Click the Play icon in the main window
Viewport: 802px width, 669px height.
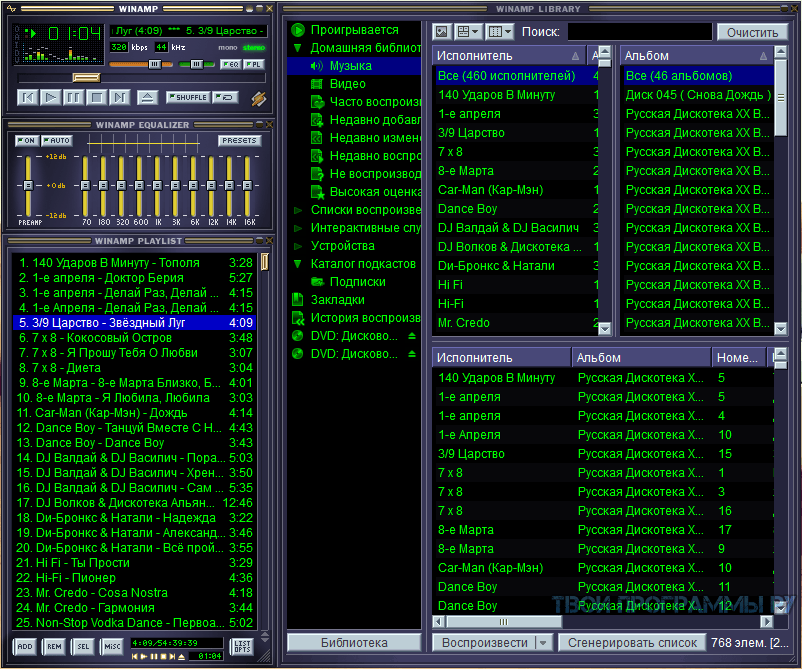pyautogui.click(x=50, y=97)
